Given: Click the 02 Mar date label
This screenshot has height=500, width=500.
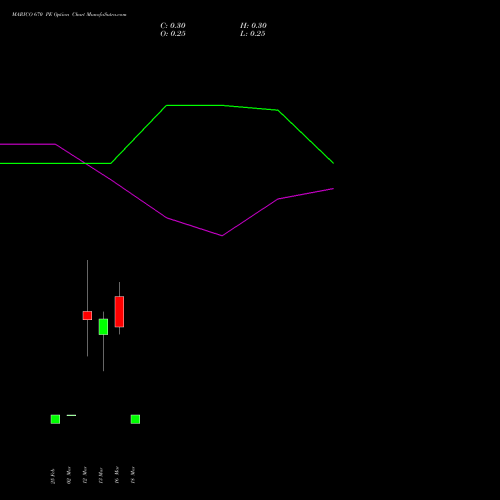Looking at the screenshot, I should 69,475.
